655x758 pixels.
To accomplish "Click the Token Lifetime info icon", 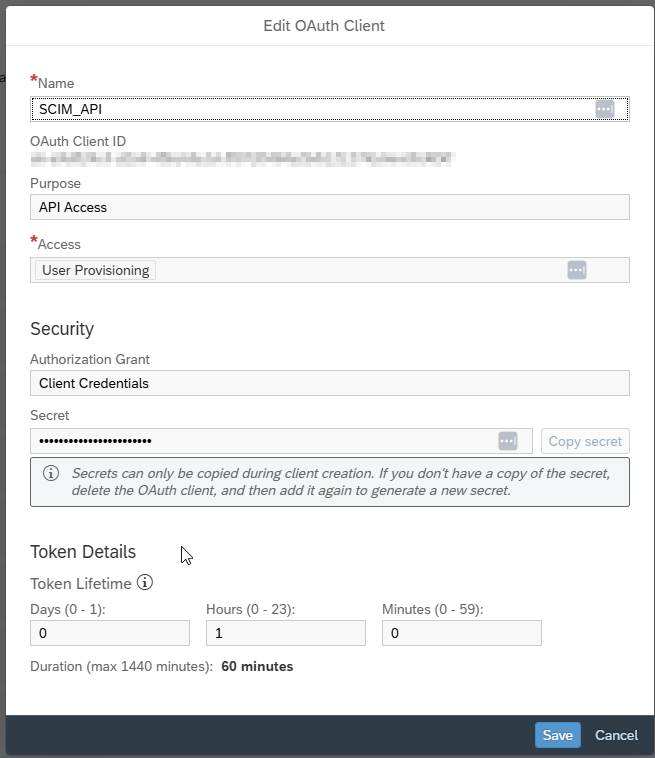I will [x=145, y=582].
